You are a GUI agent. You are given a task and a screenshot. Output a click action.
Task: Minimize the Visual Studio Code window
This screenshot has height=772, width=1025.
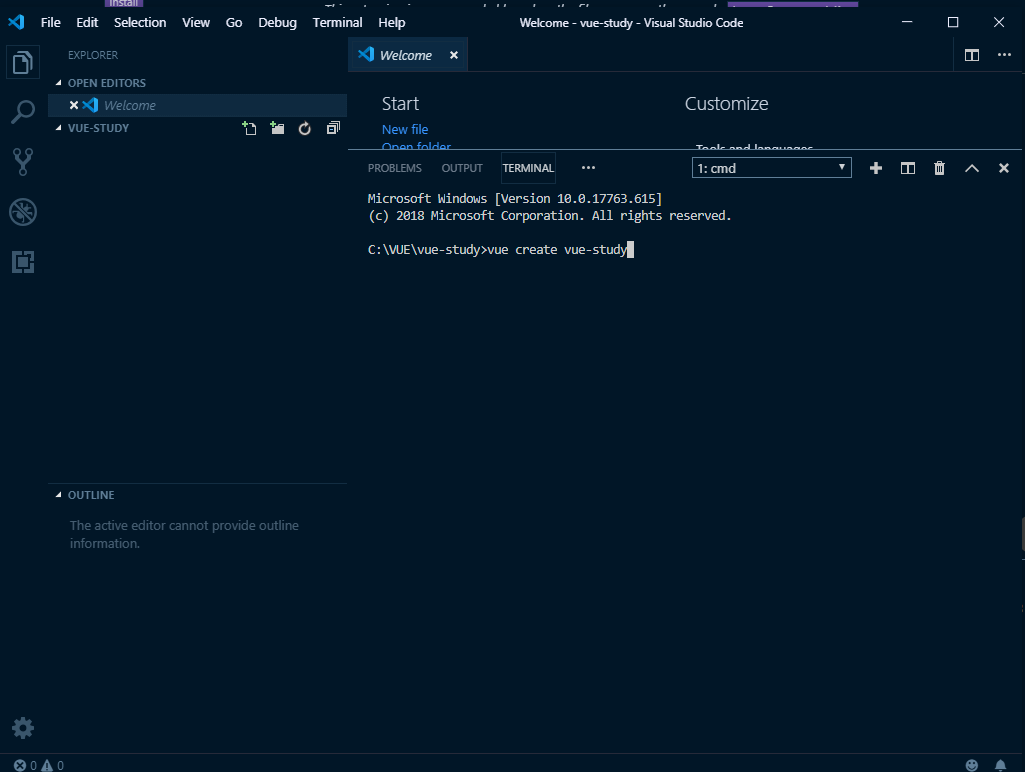[x=907, y=22]
